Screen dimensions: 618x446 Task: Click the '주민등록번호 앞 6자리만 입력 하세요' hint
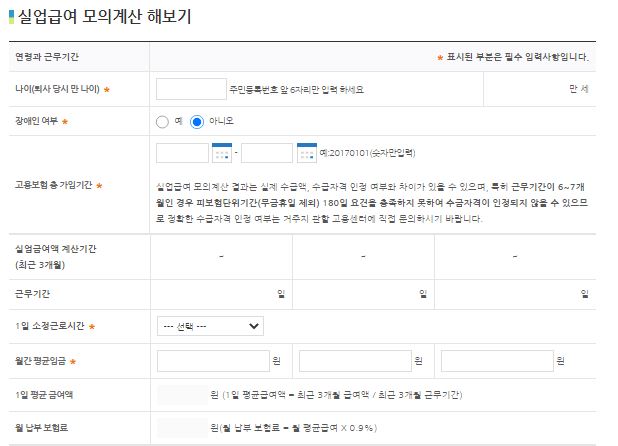pos(296,90)
